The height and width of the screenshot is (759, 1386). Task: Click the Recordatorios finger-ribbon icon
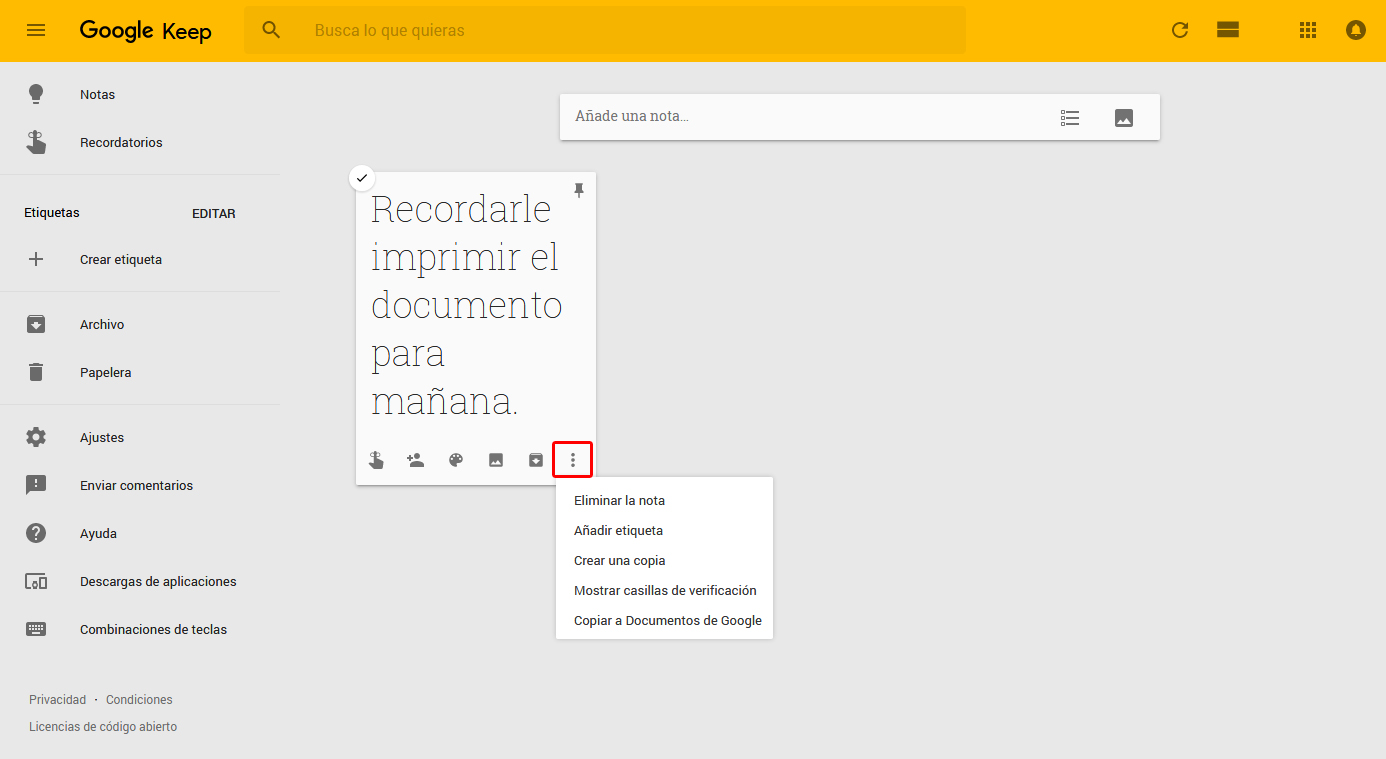[x=36, y=142]
